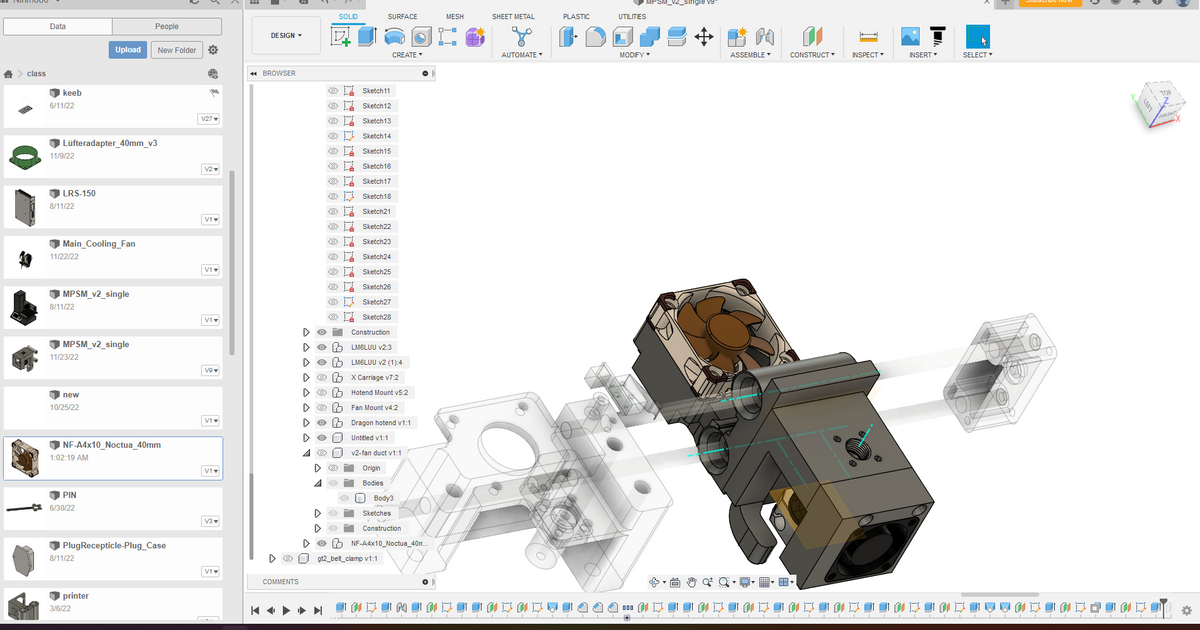Screen dimensions: 1200x630
Task: Select the Measure tool under Inspect
Action: pyautogui.click(x=866, y=36)
